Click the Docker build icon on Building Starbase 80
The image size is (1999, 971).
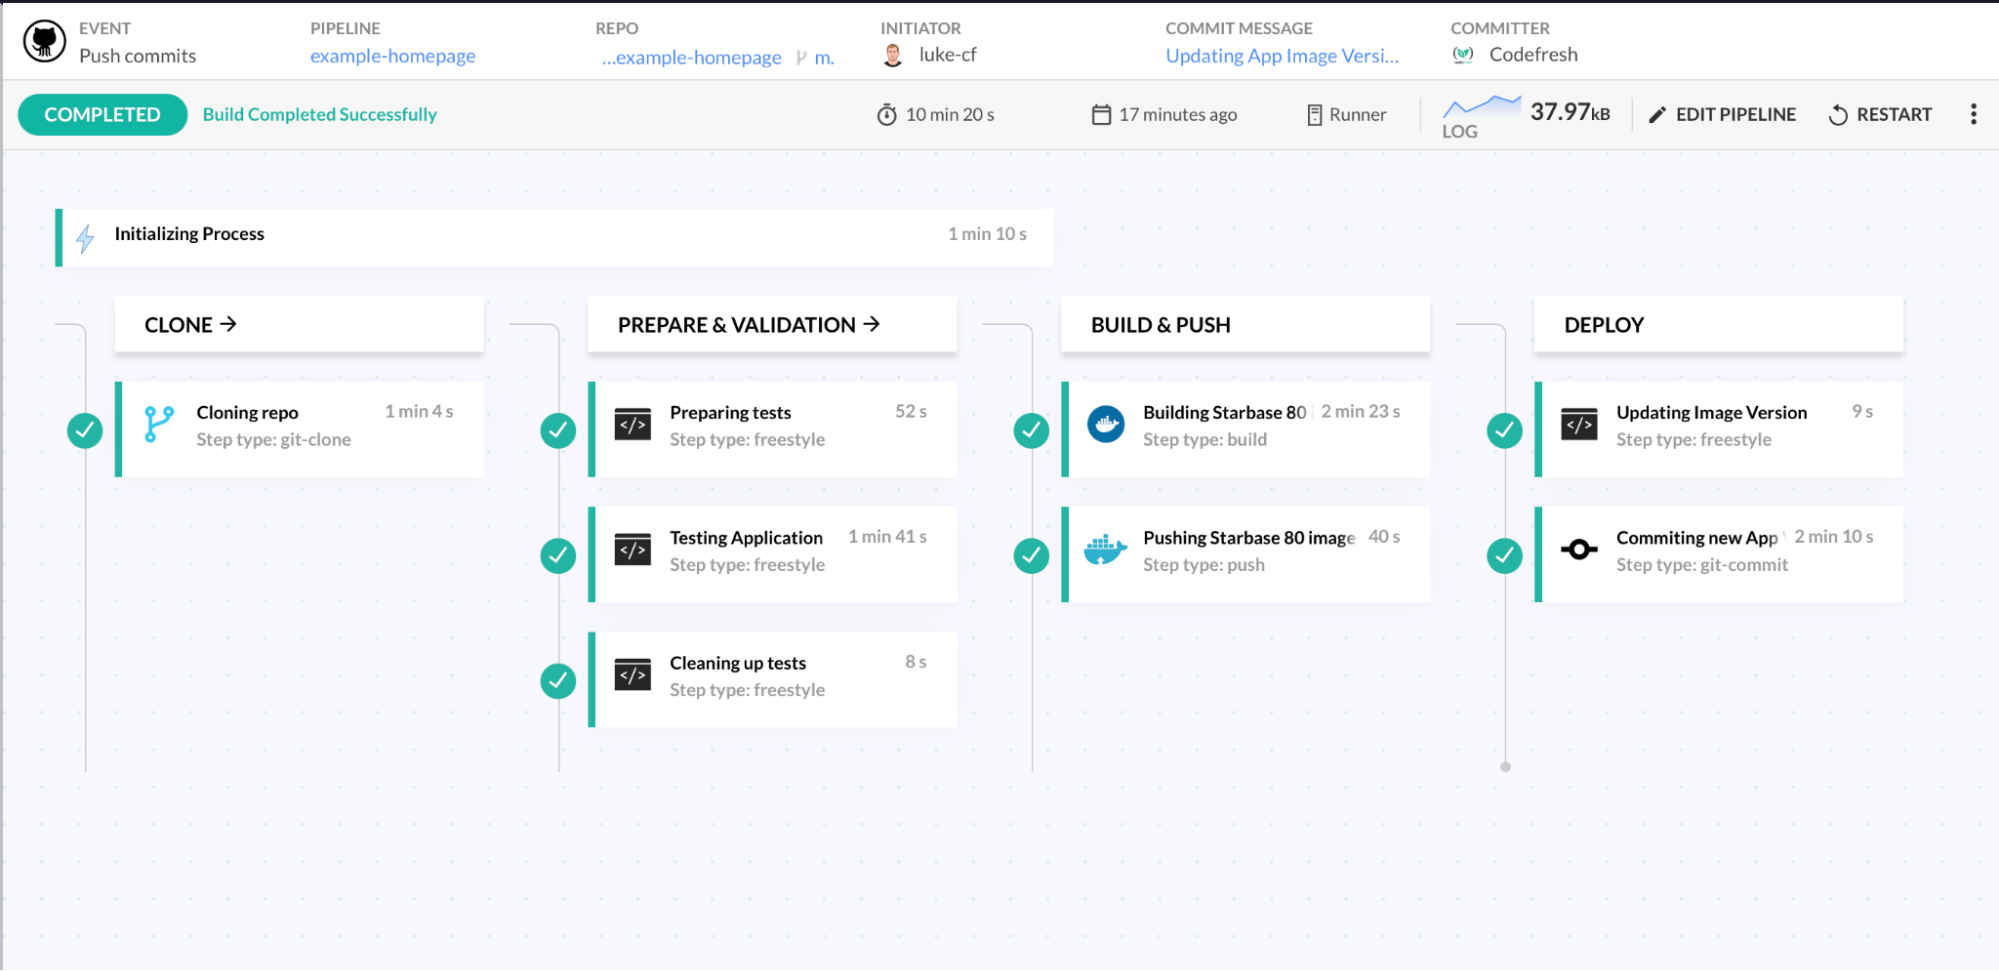[x=1105, y=423]
